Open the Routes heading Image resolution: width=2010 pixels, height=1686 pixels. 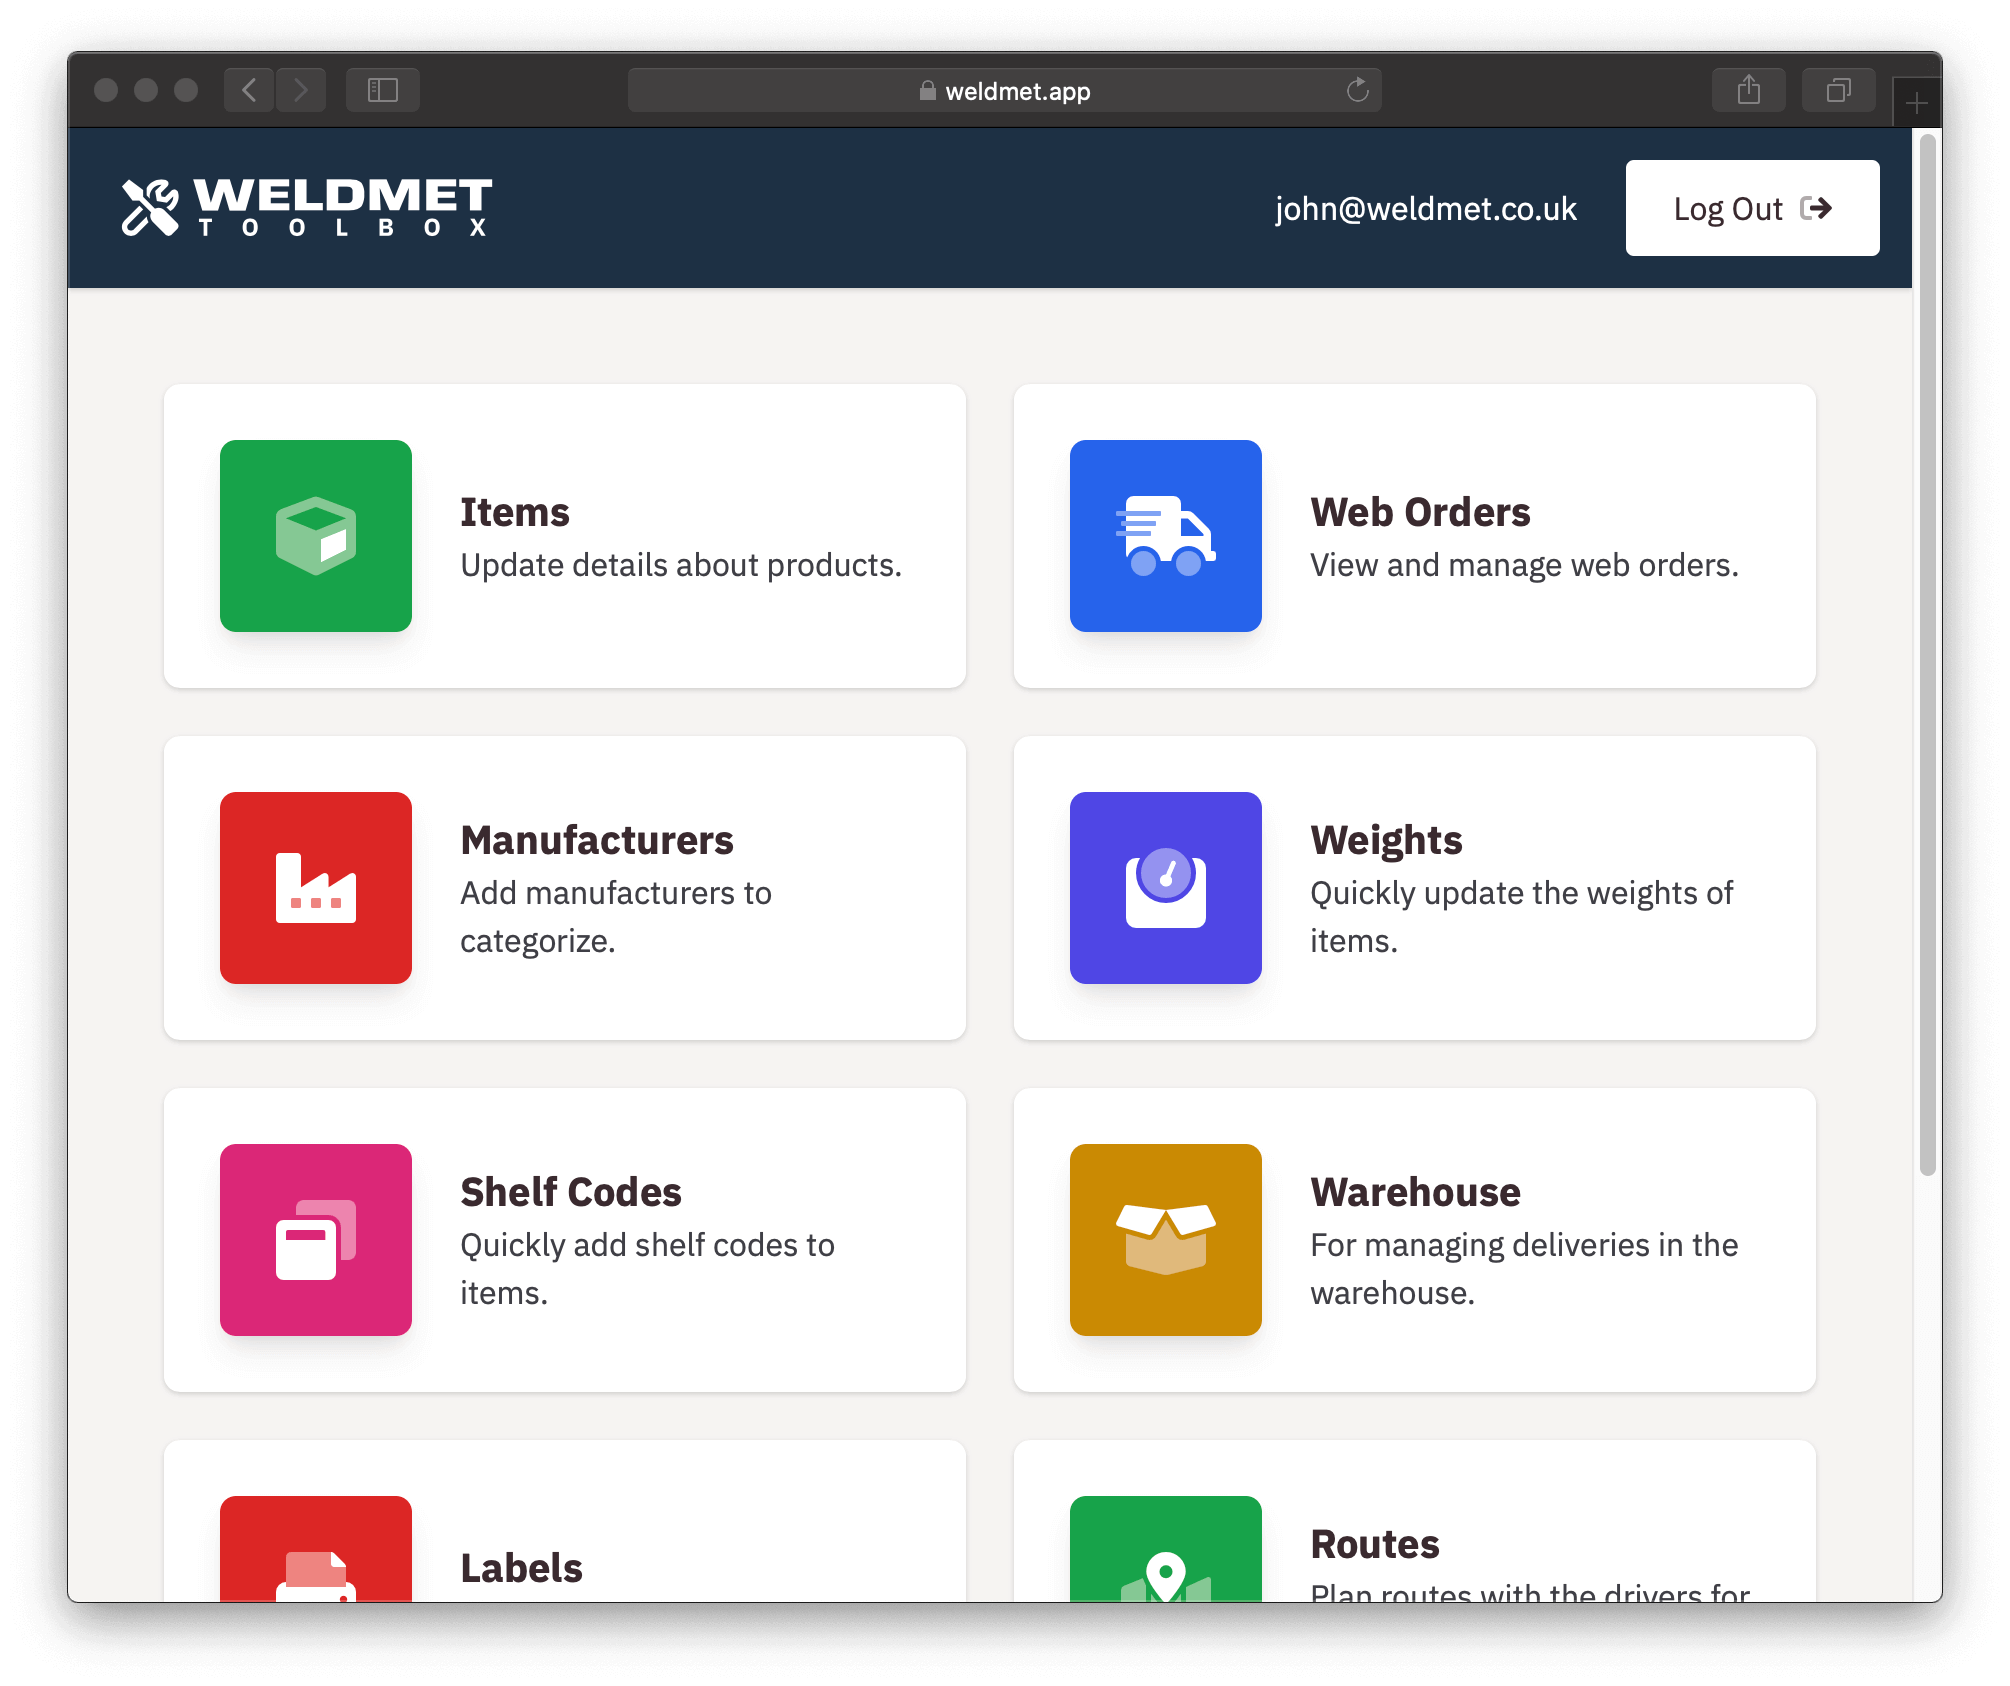[x=1376, y=1544]
